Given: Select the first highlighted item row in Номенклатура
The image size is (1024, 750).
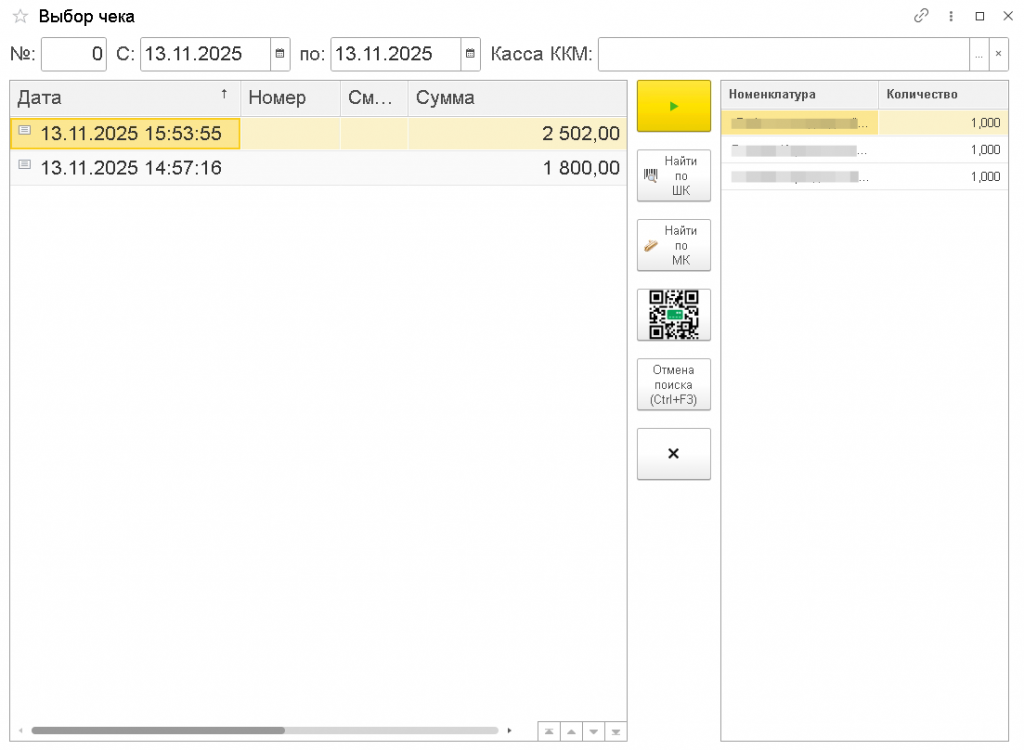Looking at the screenshot, I should tap(865, 123).
